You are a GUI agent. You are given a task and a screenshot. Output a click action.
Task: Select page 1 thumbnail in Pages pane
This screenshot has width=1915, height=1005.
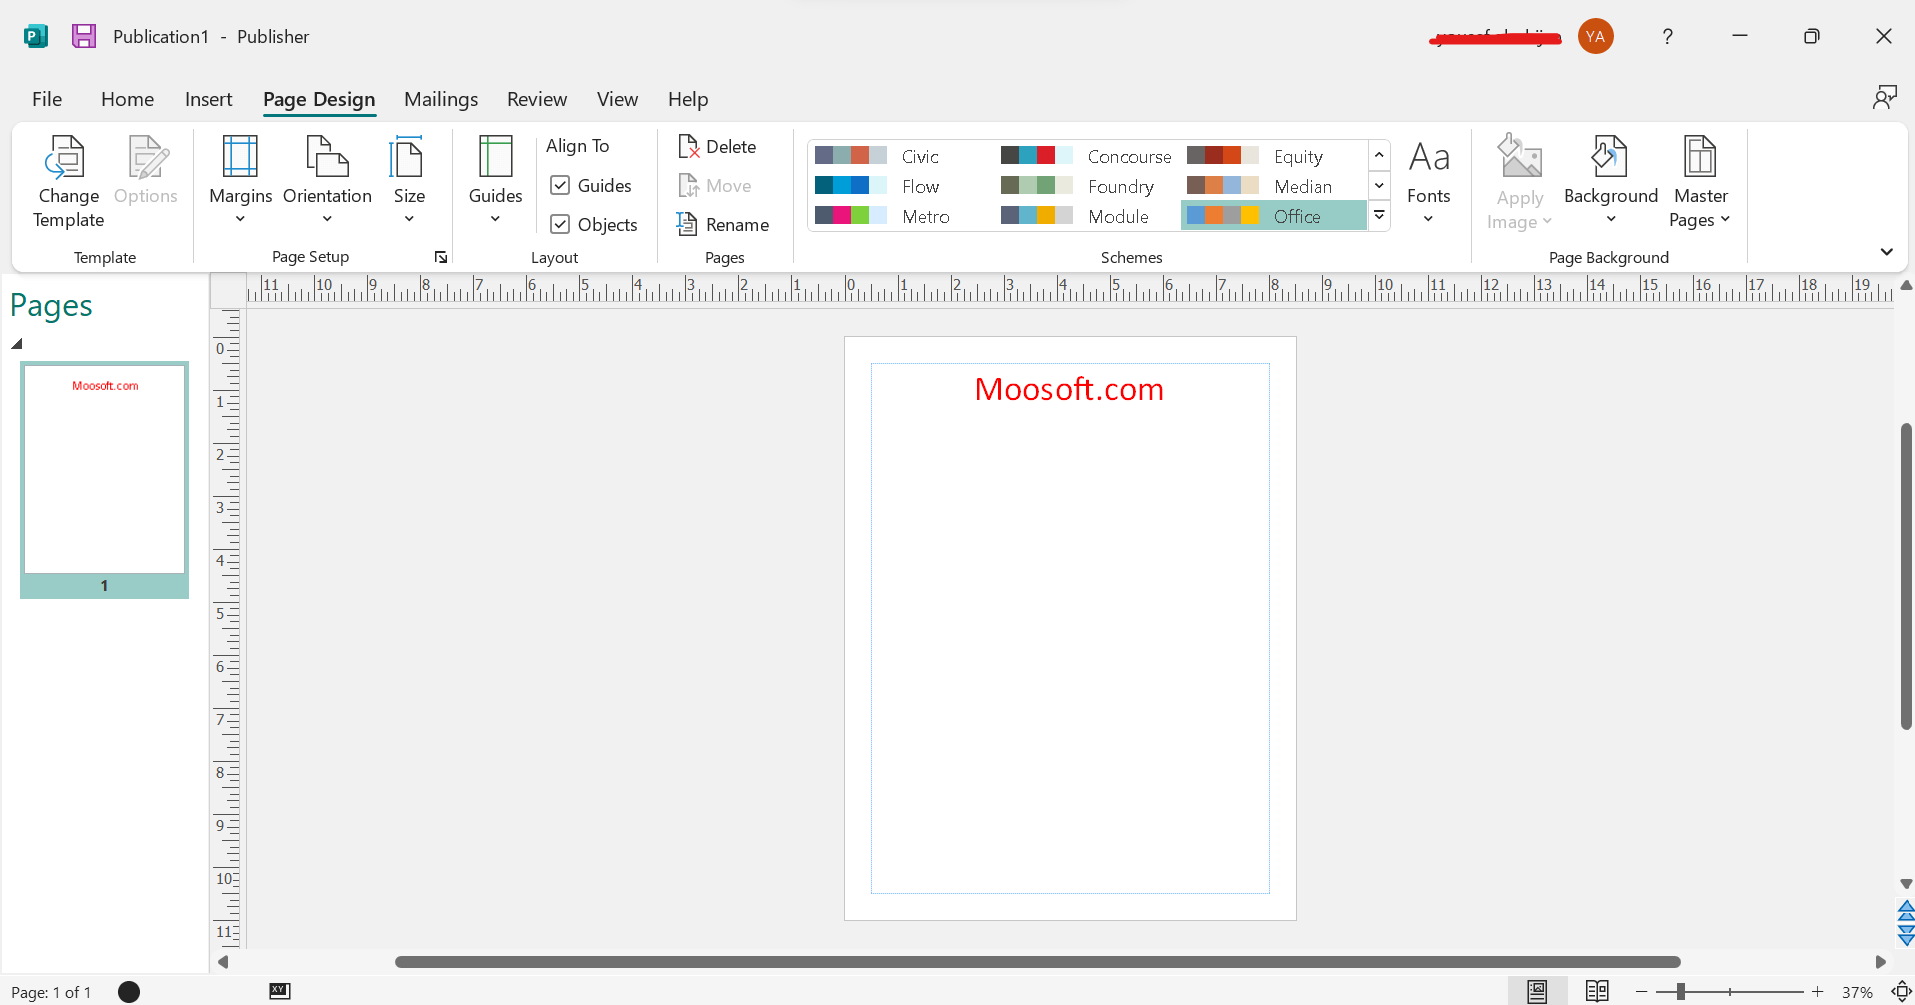pos(104,479)
